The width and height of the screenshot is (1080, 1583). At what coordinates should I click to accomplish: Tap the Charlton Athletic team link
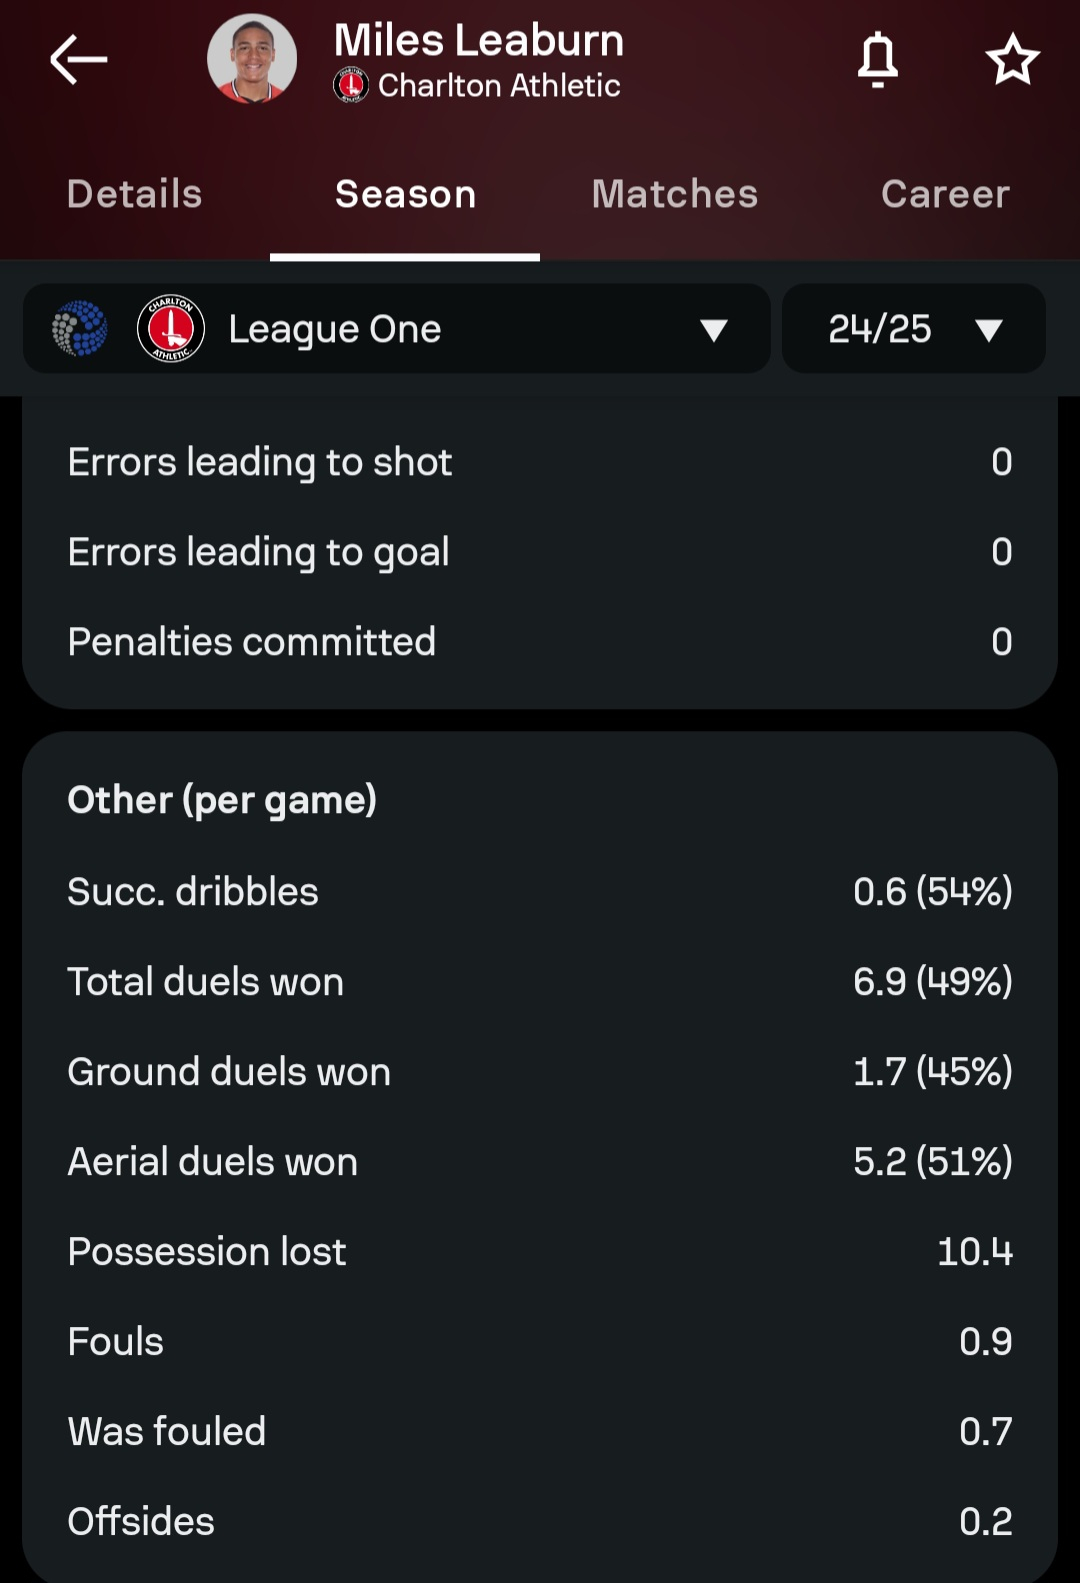pyautogui.click(x=499, y=85)
